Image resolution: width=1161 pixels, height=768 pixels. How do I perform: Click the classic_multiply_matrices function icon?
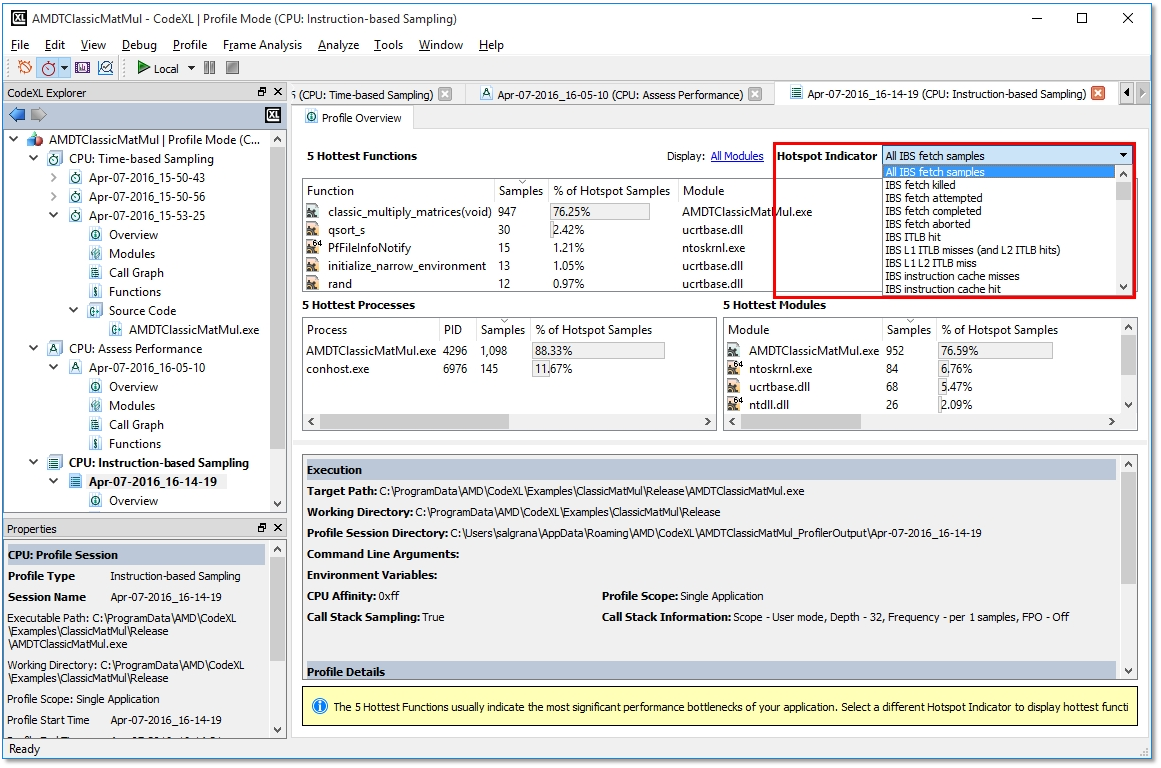(312, 212)
